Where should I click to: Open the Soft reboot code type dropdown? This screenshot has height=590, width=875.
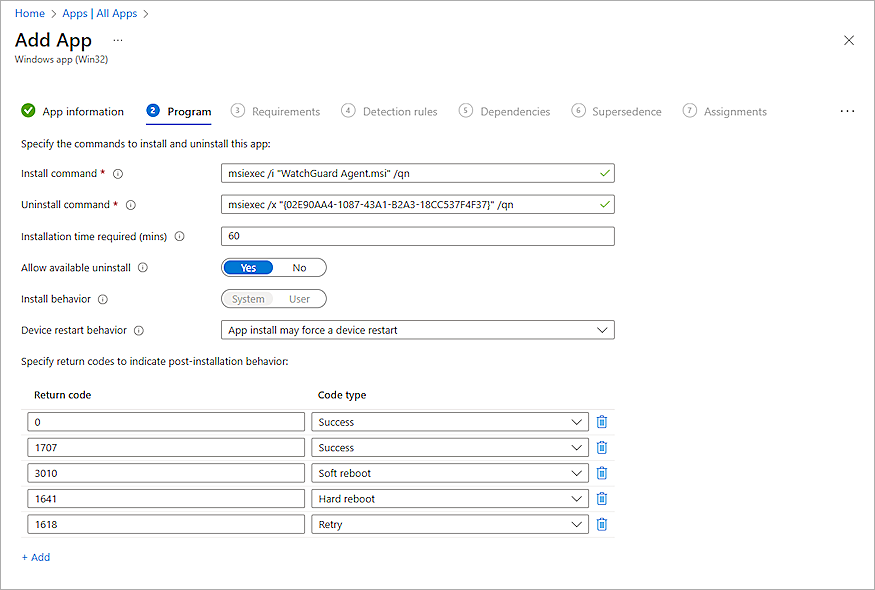pos(450,473)
